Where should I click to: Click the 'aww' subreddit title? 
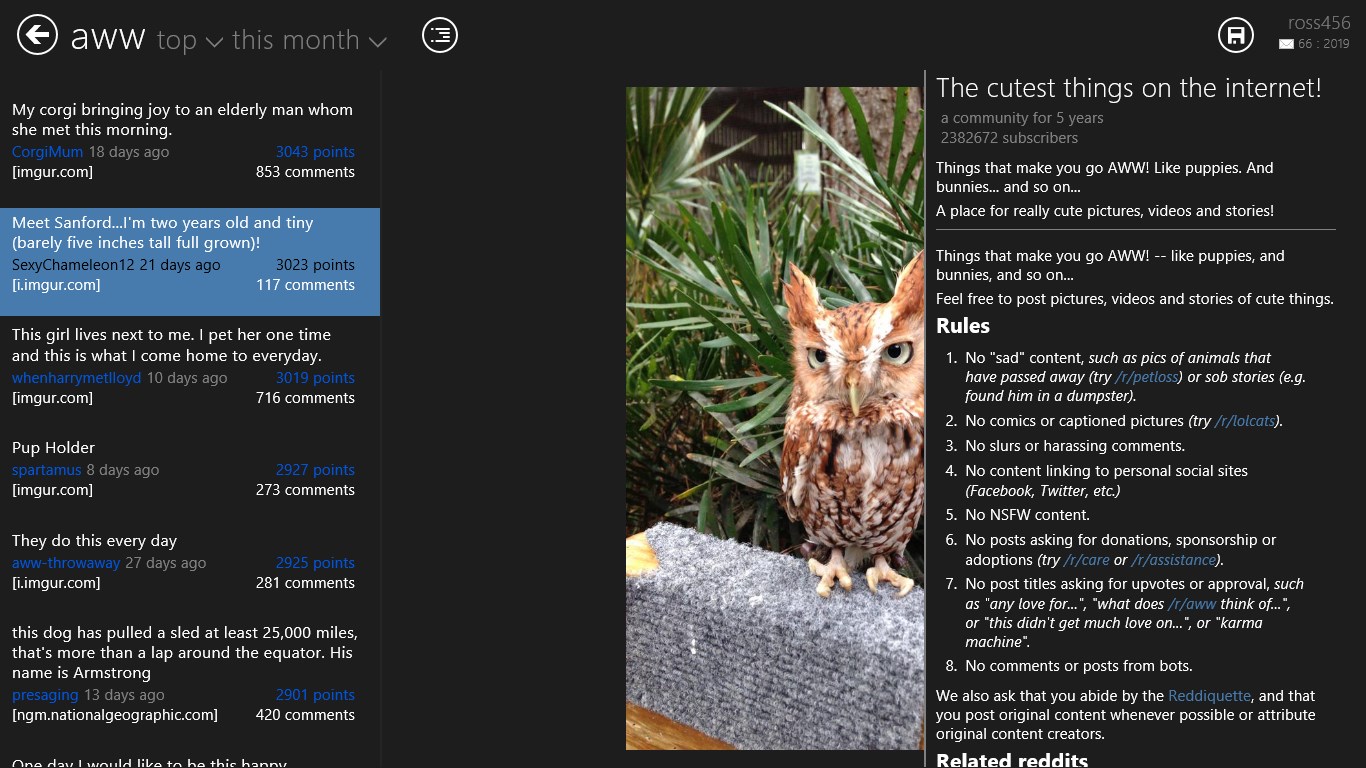[x=108, y=38]
